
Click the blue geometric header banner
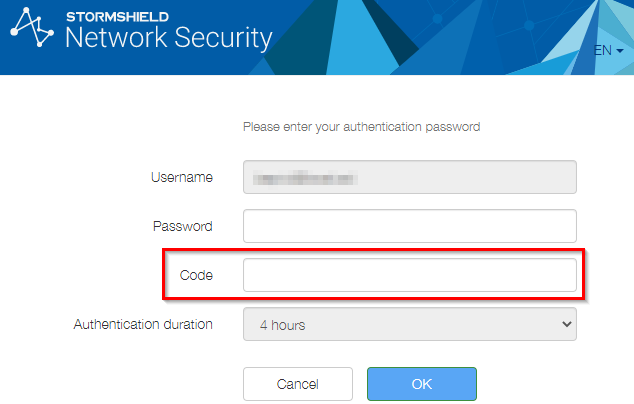450,37
